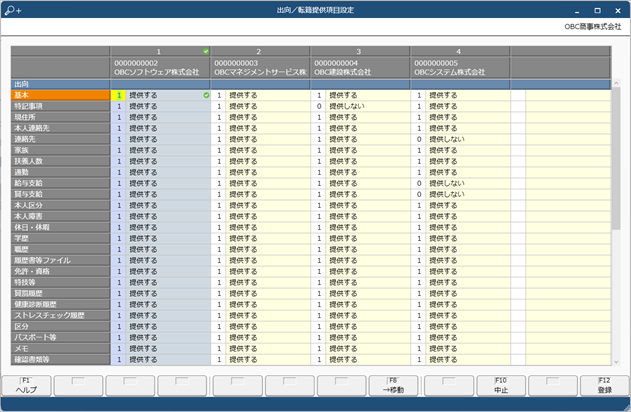This screenshot has width=631, height=412.
Task: Click the column number 3 header
Action: (360, 52)
